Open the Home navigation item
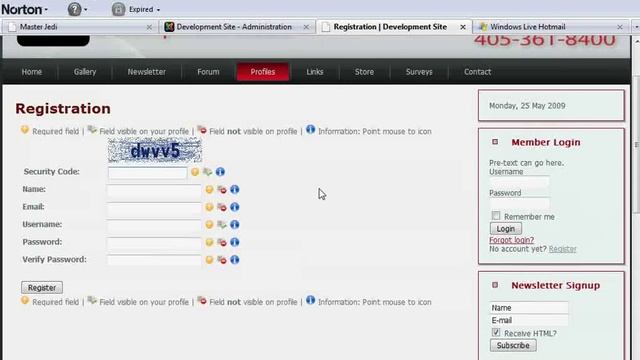640x360 pixels. click(31, 72)
